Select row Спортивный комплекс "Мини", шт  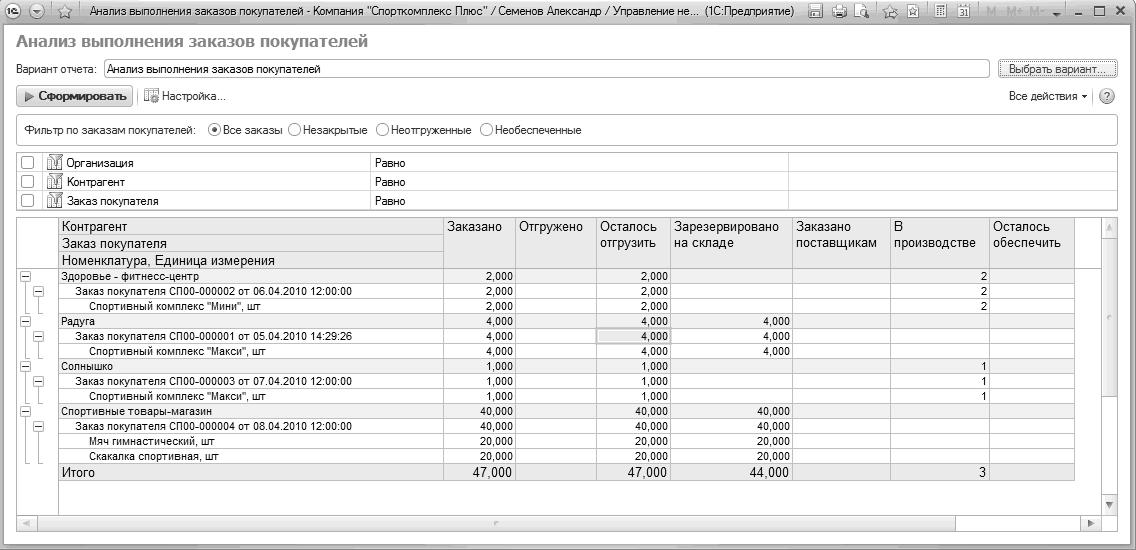[x=251, y=307]
